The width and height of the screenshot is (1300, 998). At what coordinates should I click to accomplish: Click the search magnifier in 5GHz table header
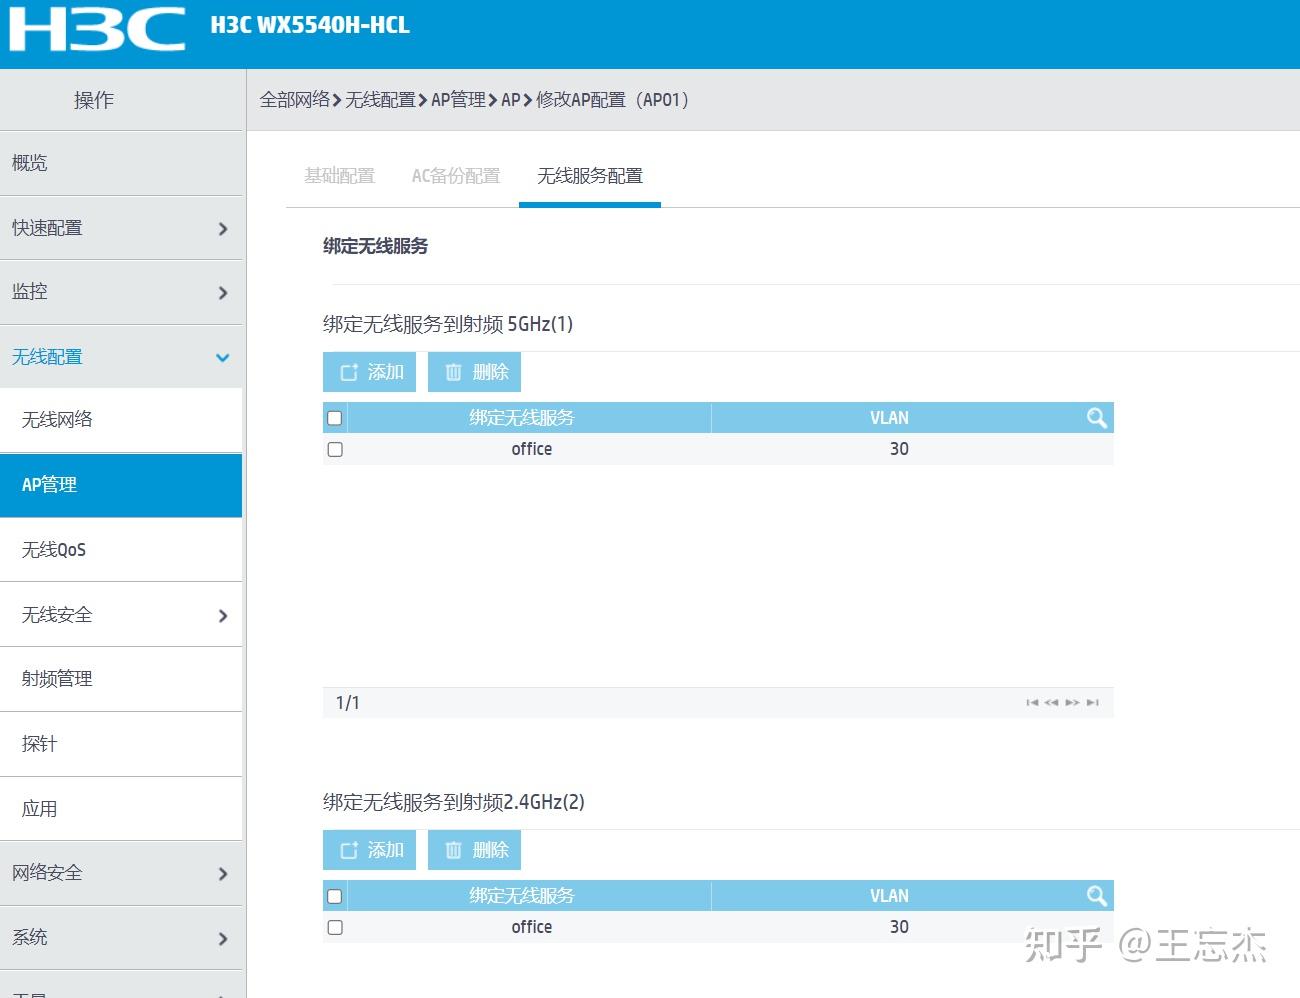[x=1096, y=418]
